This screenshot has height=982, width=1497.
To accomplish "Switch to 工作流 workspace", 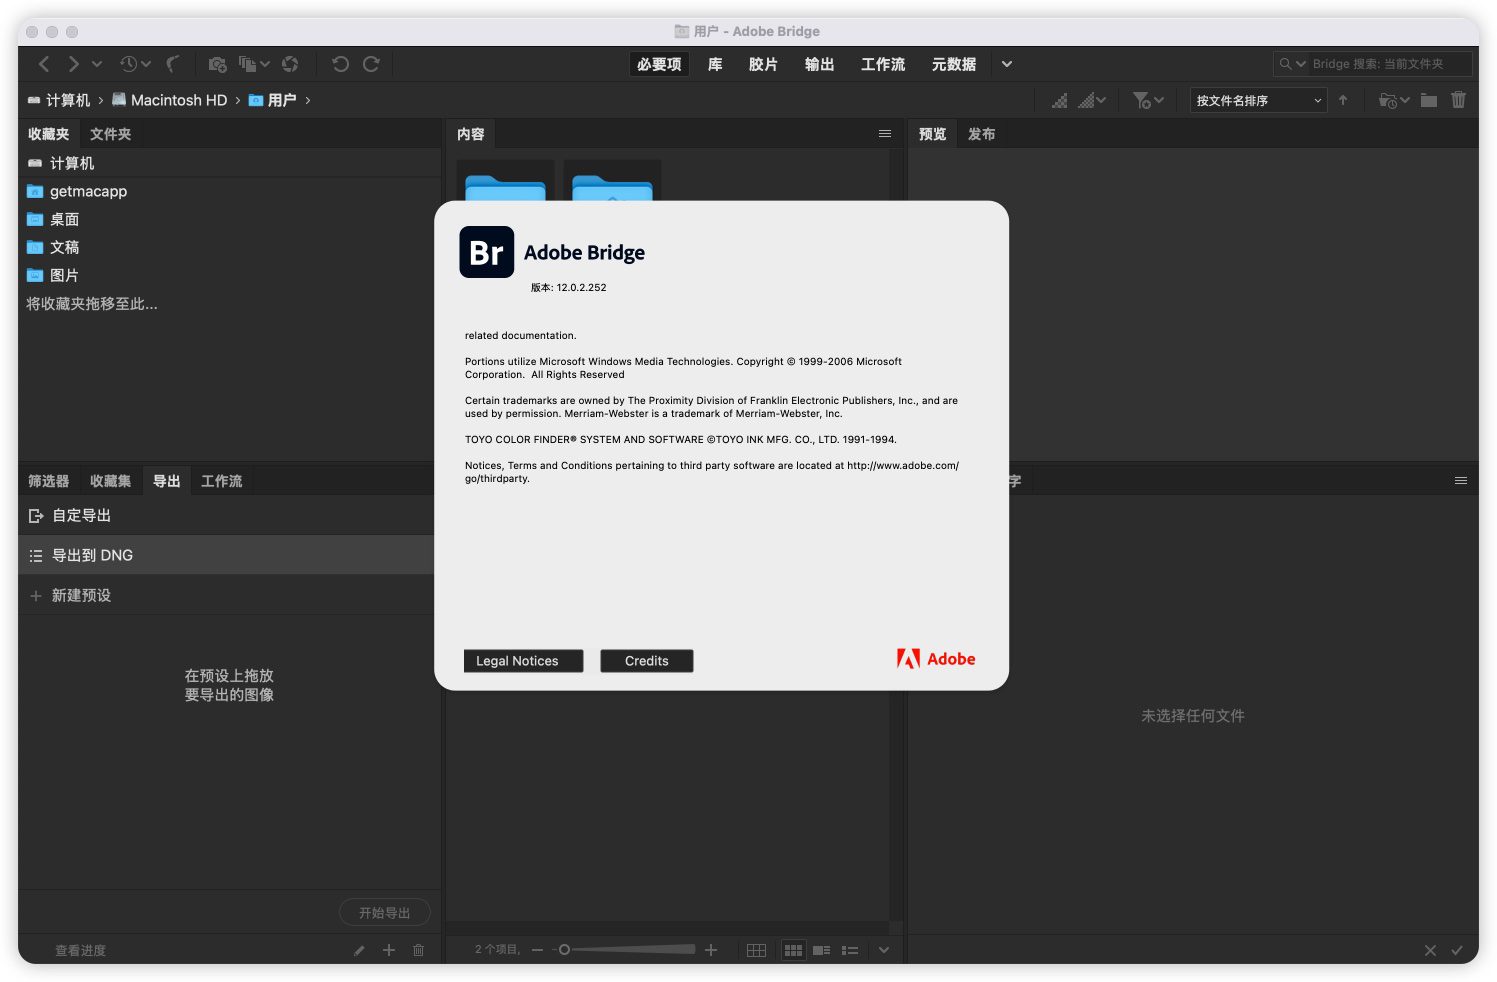I will (x=883, y=64).
